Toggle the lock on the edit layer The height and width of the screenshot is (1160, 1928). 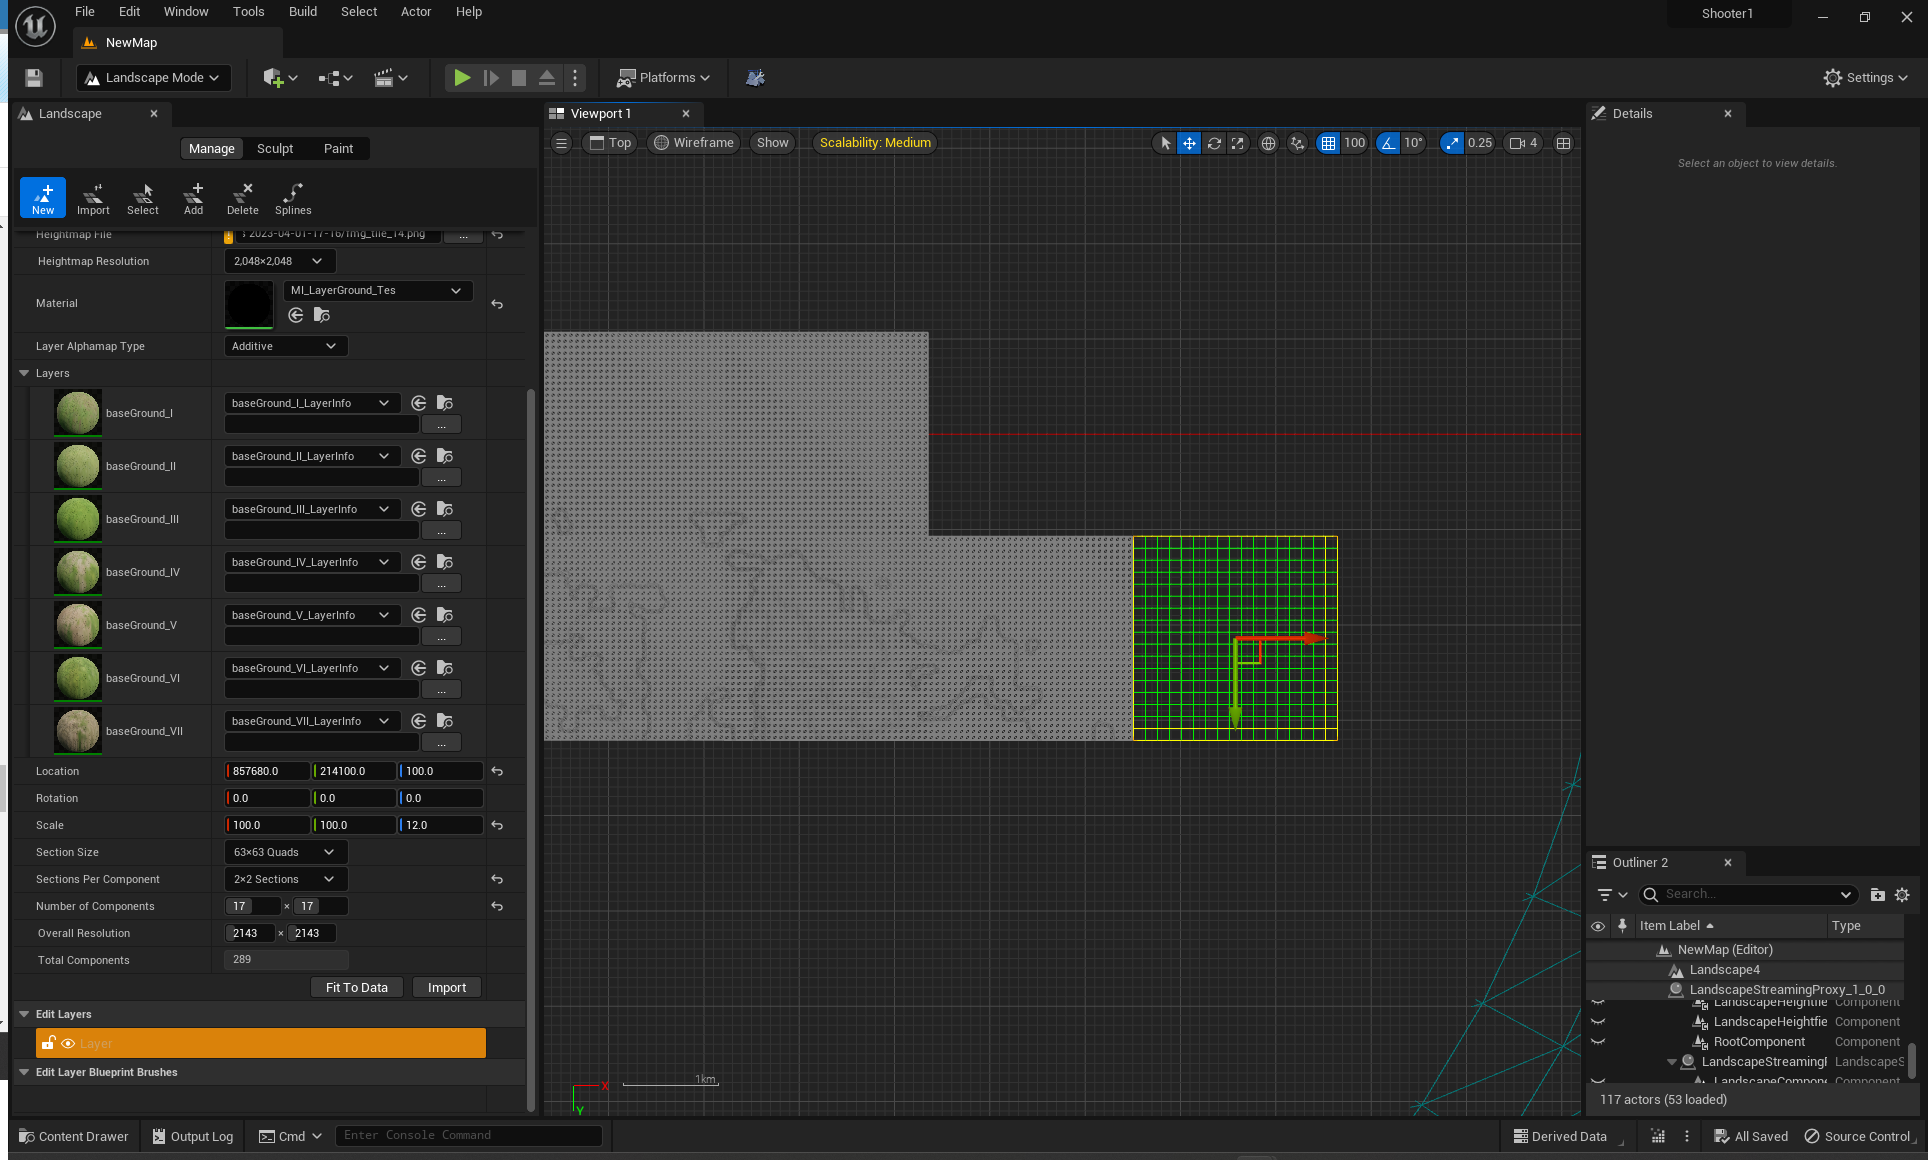click(48, 1043)
